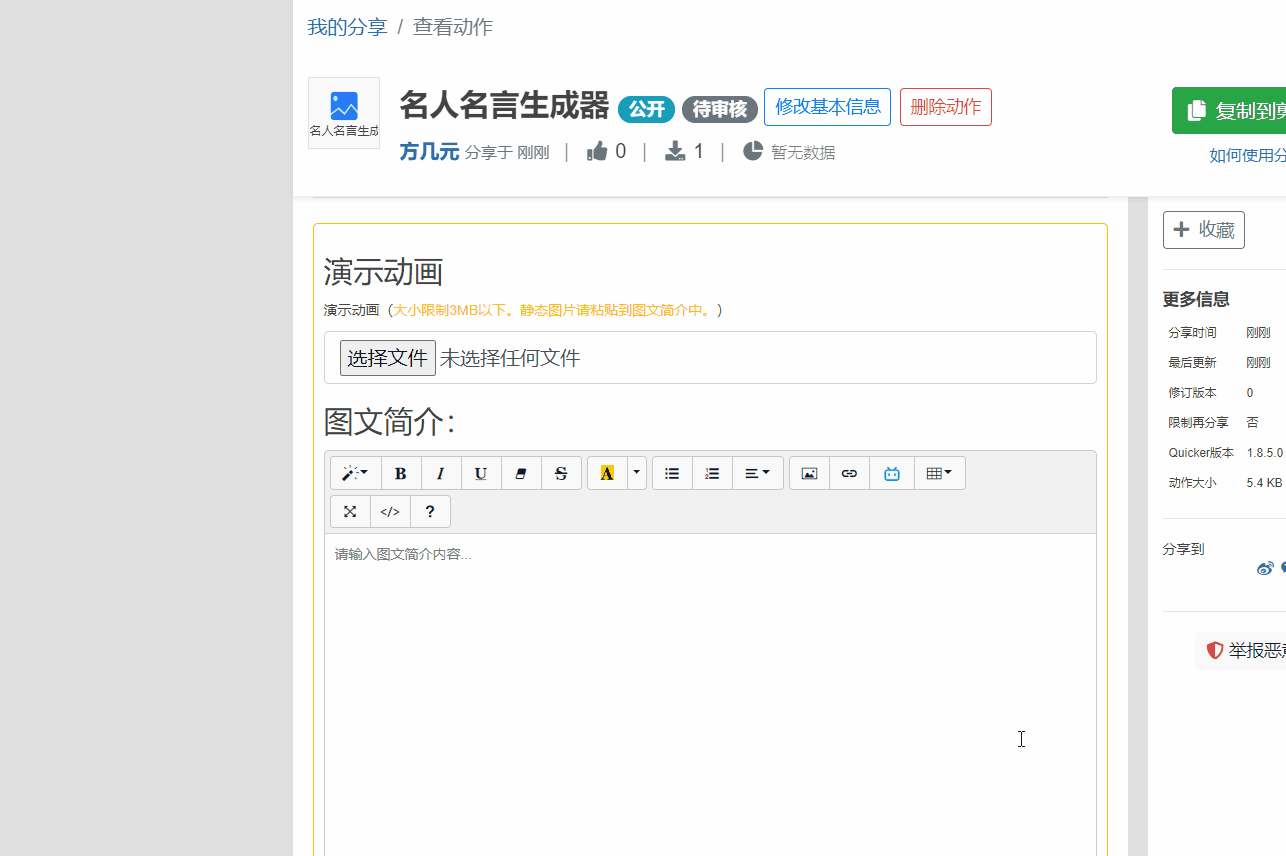Viewport: 1286px width, 856px height.
Task: Toggle underline formatting
Action: point(481,473)
